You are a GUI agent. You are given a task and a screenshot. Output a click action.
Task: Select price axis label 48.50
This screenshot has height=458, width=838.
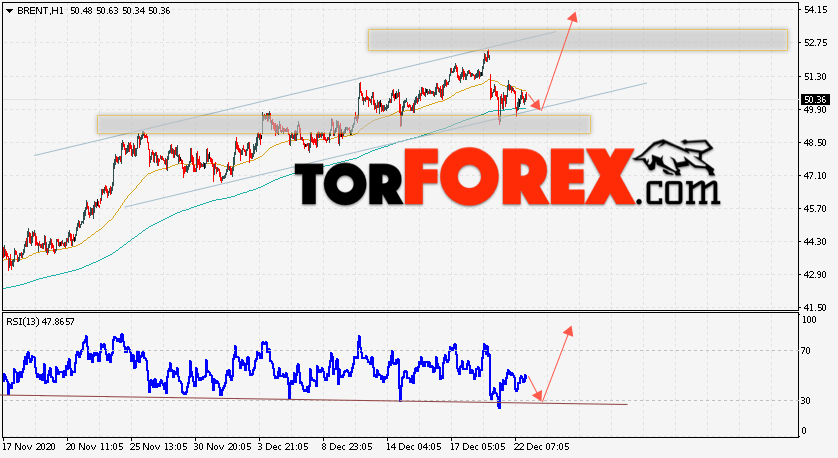pyautogui.click(x=816, y=143)
